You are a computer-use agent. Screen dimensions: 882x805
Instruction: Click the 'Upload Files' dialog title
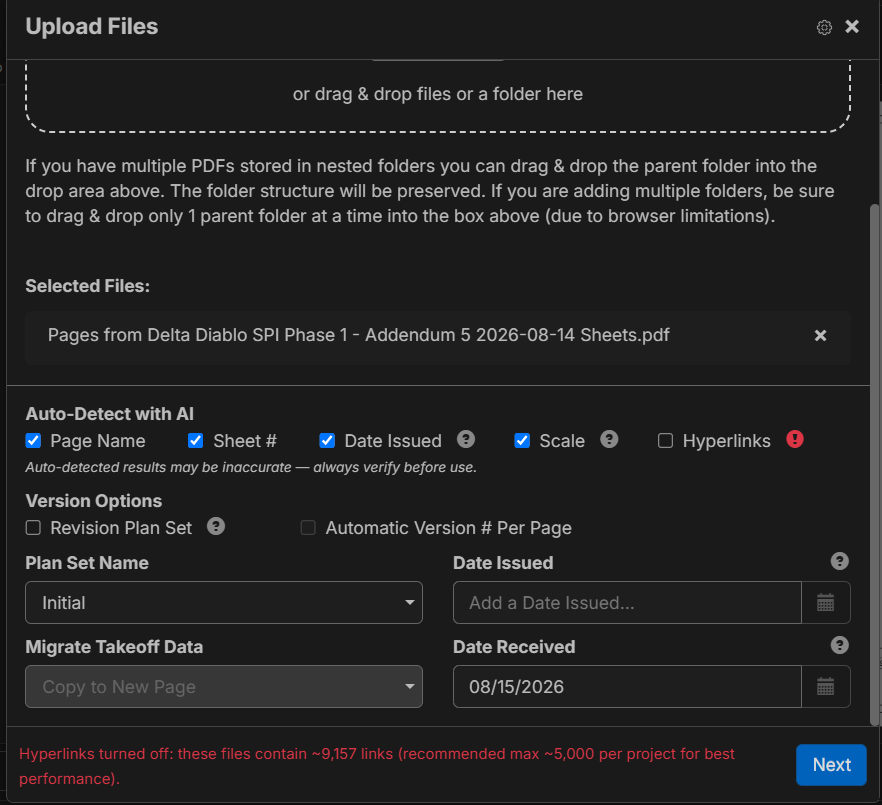[92, 26]
